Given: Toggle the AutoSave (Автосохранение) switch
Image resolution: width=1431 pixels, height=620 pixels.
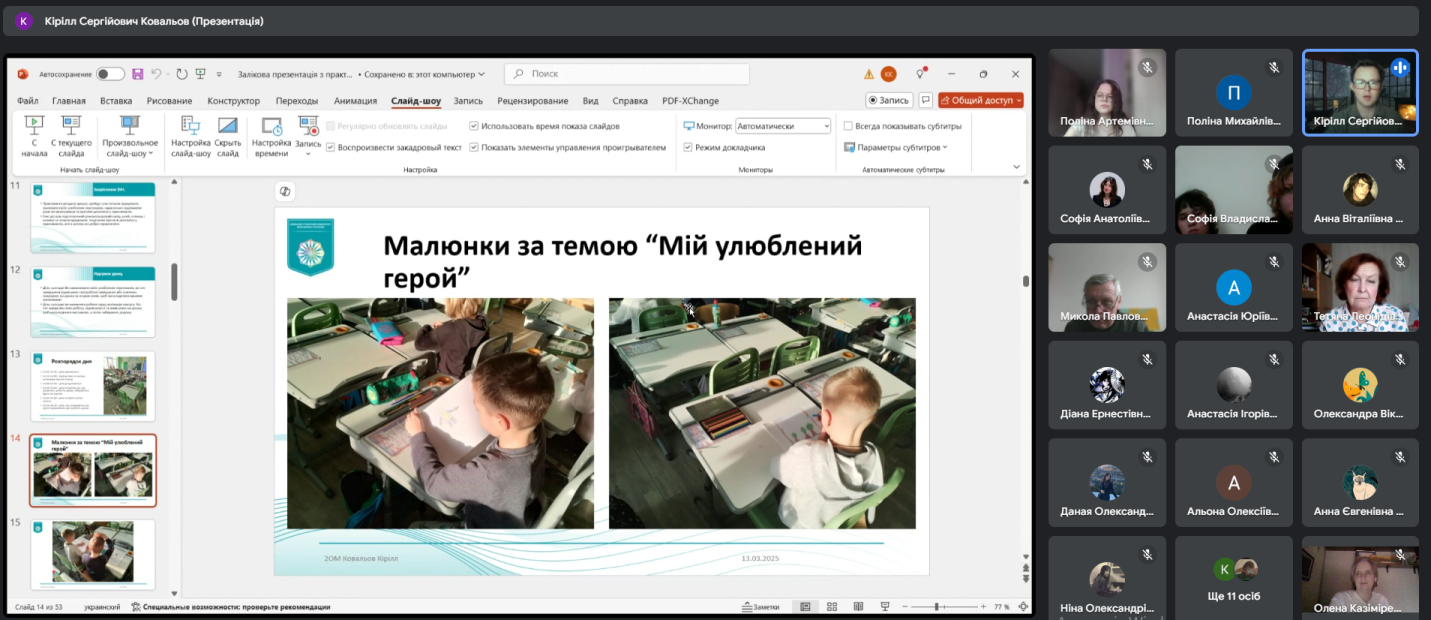Looking at the screenshot, I should [x=110, y=74].
